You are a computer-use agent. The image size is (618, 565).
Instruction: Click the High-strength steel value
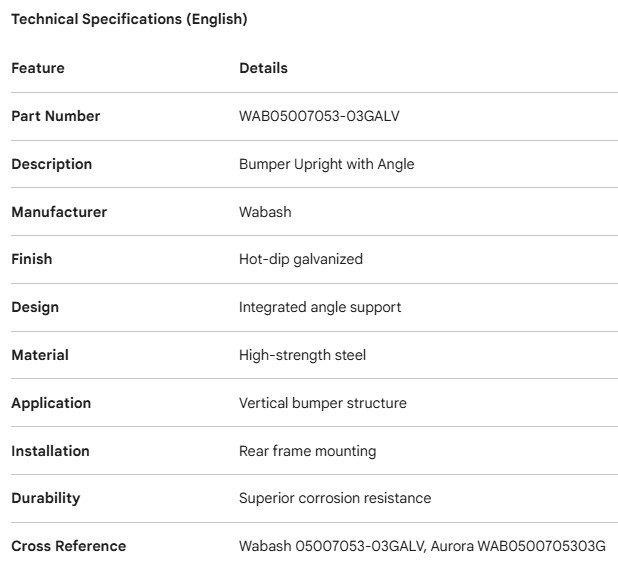pos(302,355)
